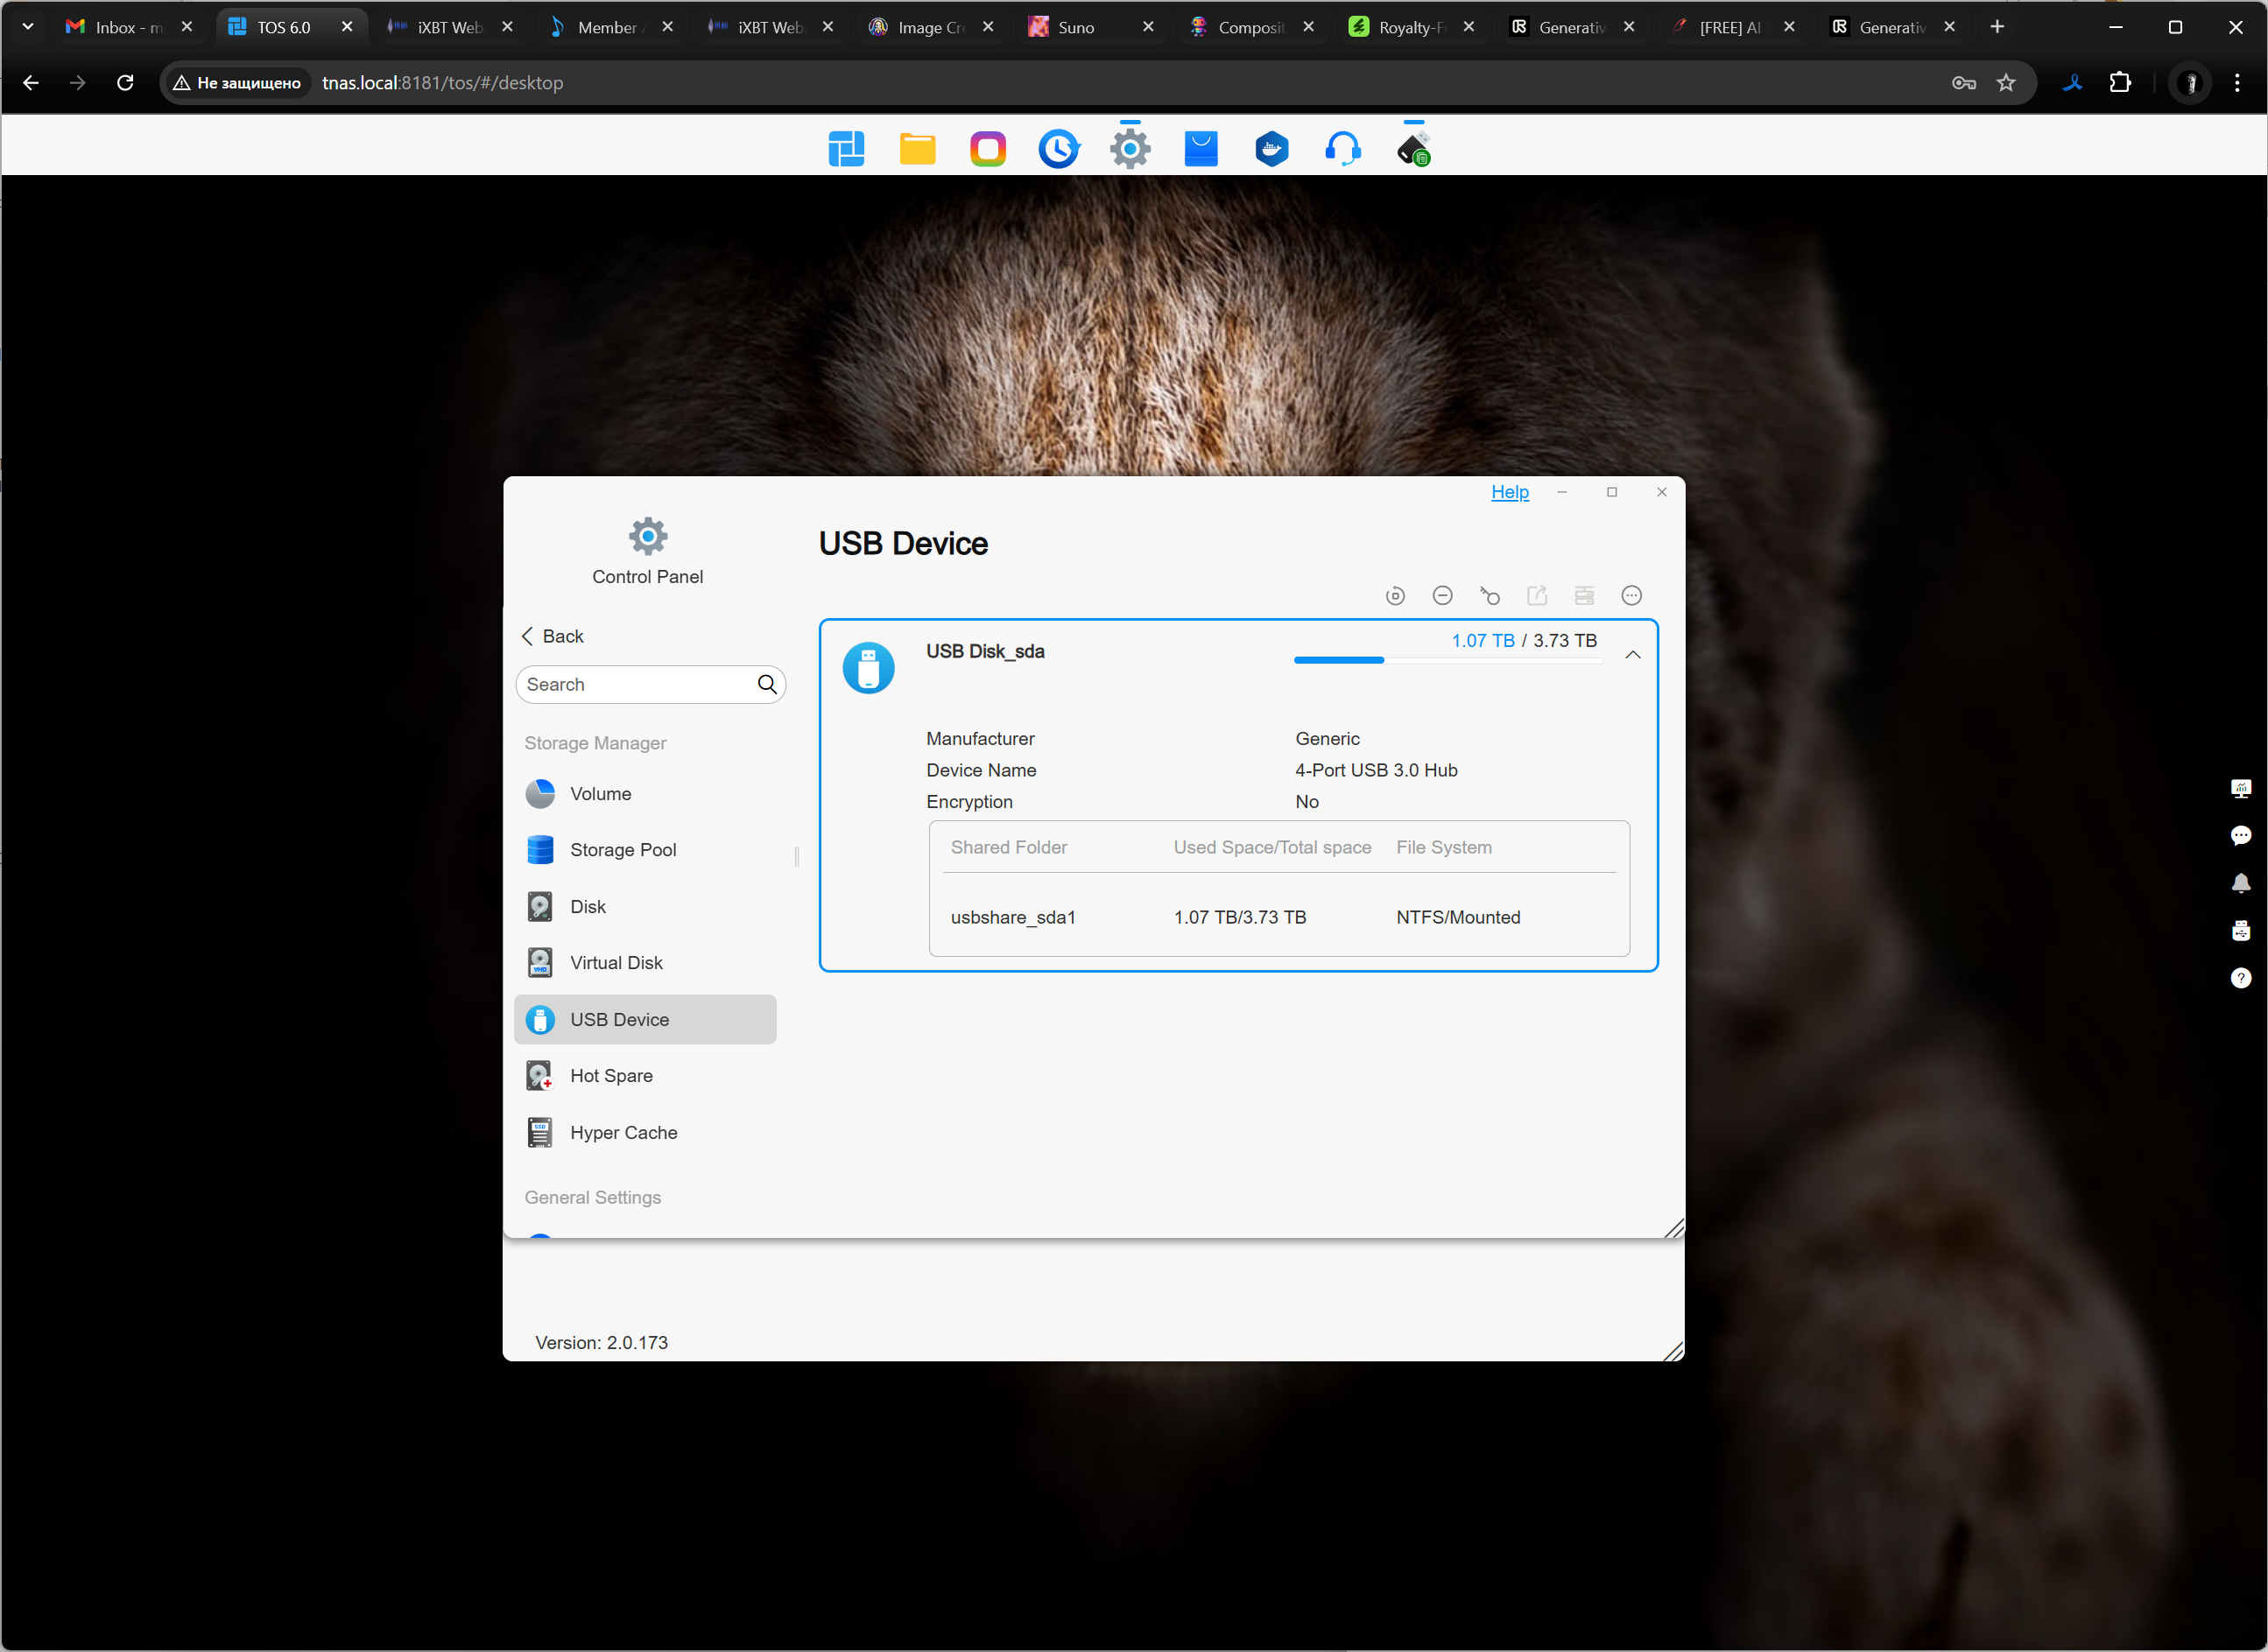
Task: Open Application Center shopping bag icon
Action: [1200, 149]
